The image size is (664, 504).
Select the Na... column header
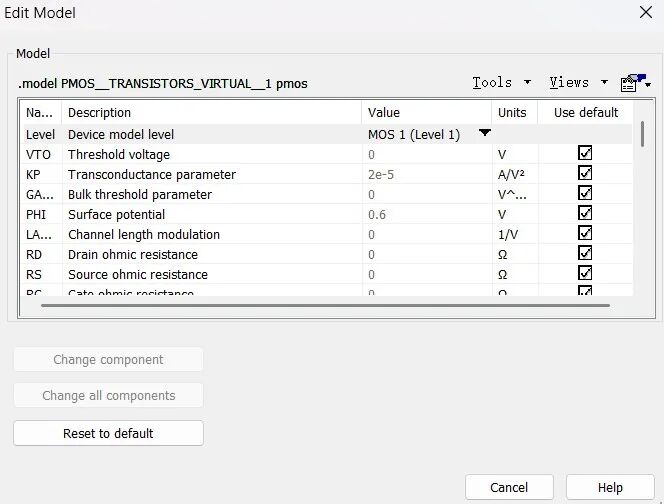tap(41, 113)
